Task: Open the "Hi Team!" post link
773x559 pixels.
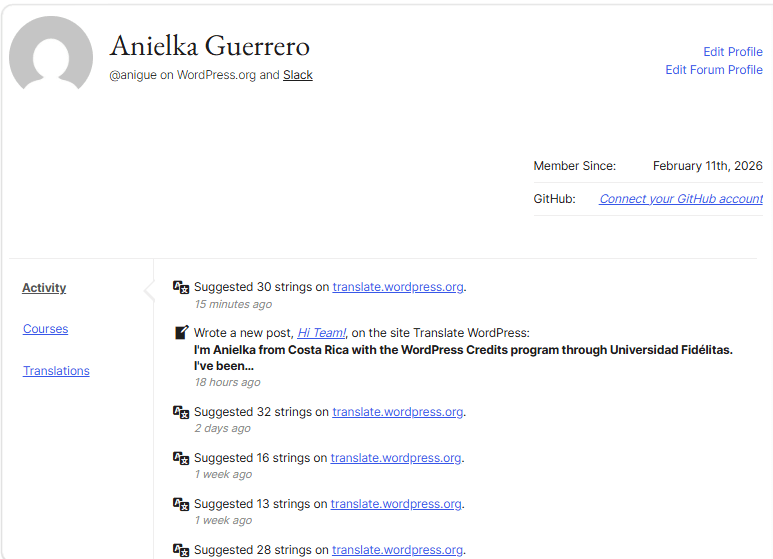Action: (321, 333)
